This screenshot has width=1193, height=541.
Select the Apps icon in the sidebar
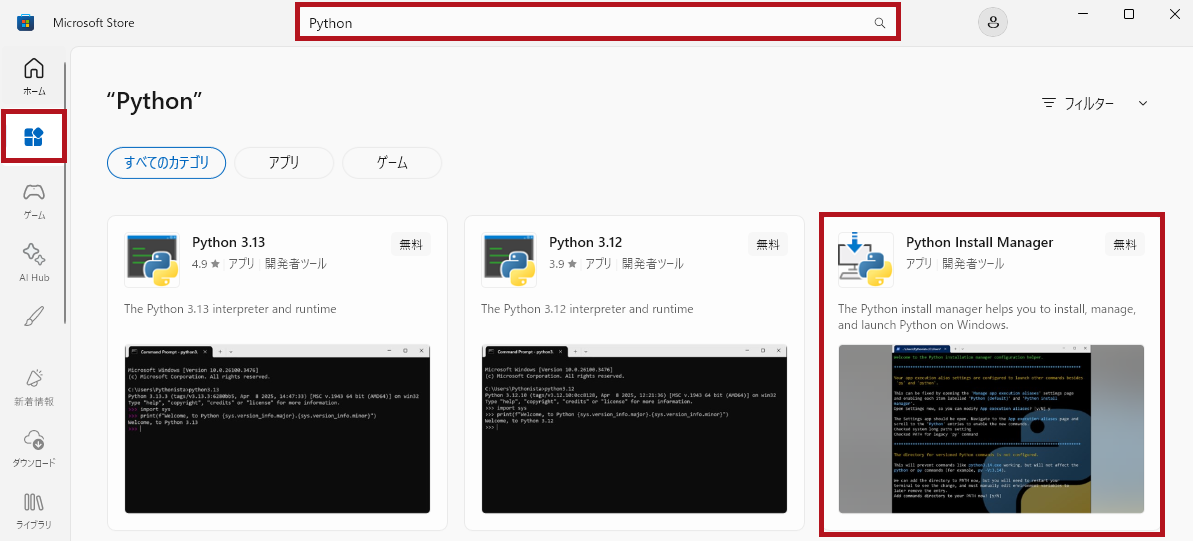[x=34, y=137]
